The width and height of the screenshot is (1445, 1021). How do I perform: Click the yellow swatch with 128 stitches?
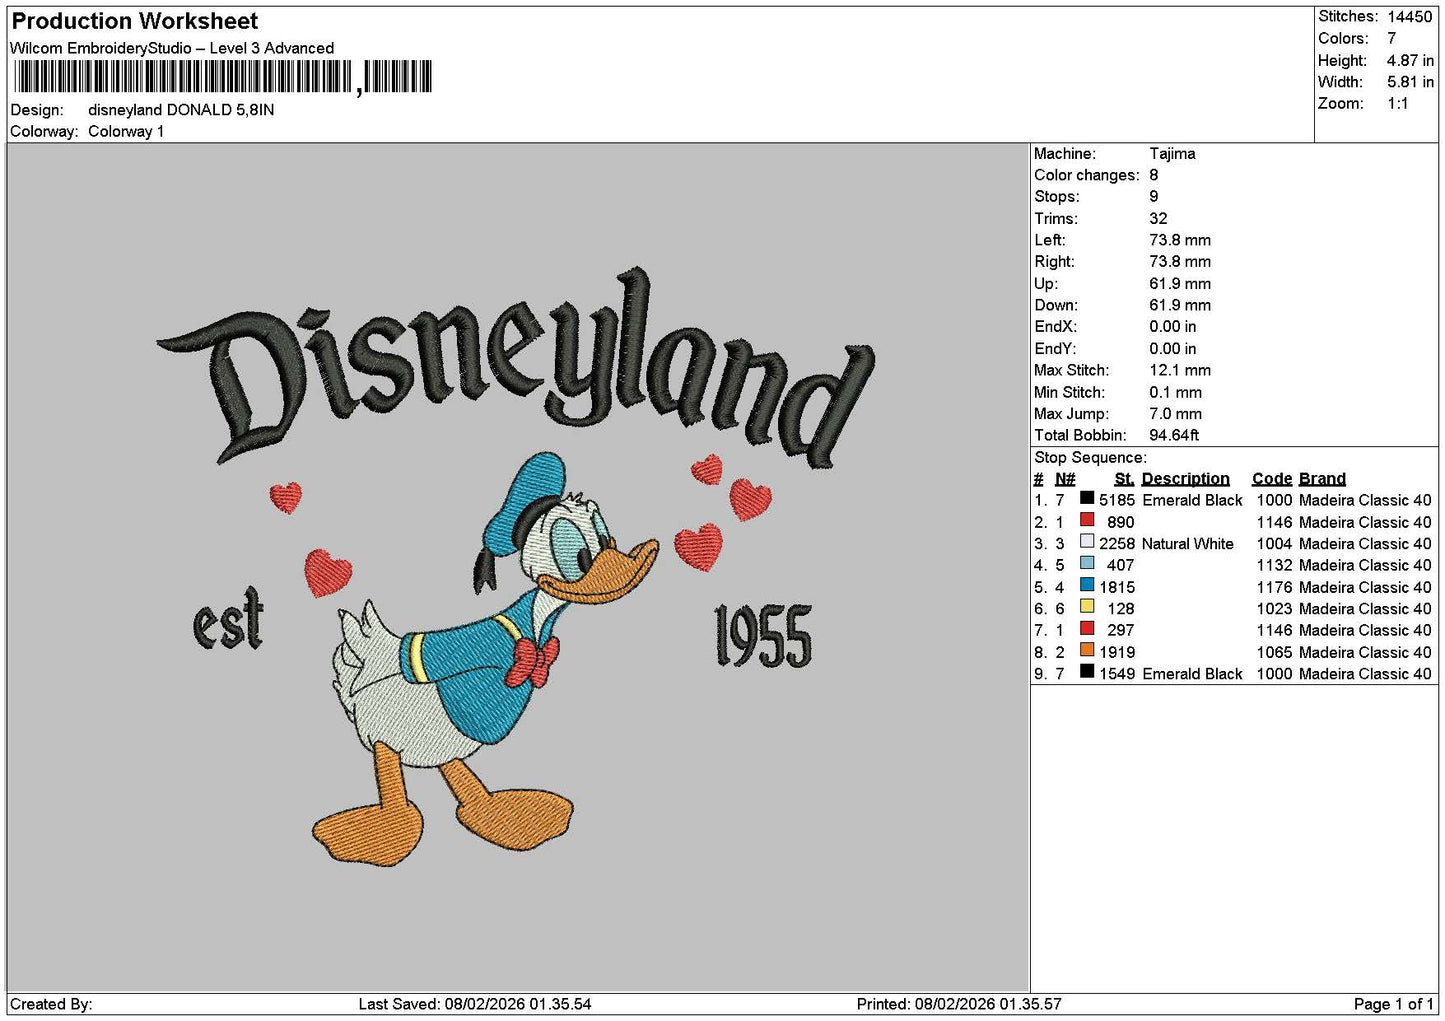pyautogui.click(x=1087, y=607)
